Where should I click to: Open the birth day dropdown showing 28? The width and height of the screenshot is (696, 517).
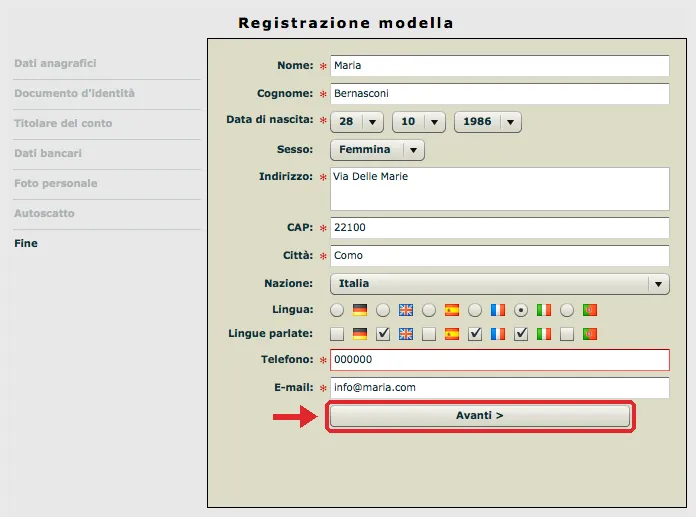click(357, 122)
